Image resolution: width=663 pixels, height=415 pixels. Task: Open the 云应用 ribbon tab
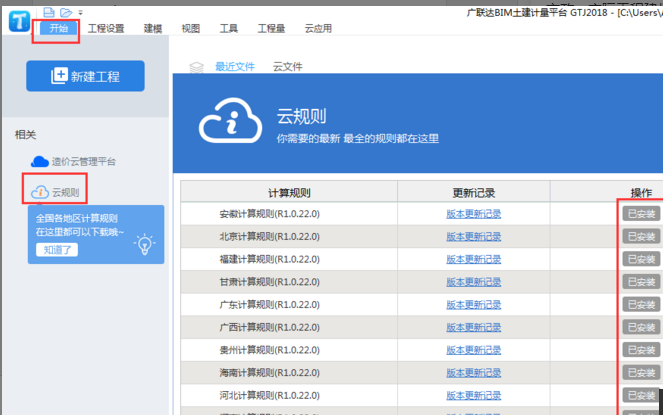tap(318, 28)
